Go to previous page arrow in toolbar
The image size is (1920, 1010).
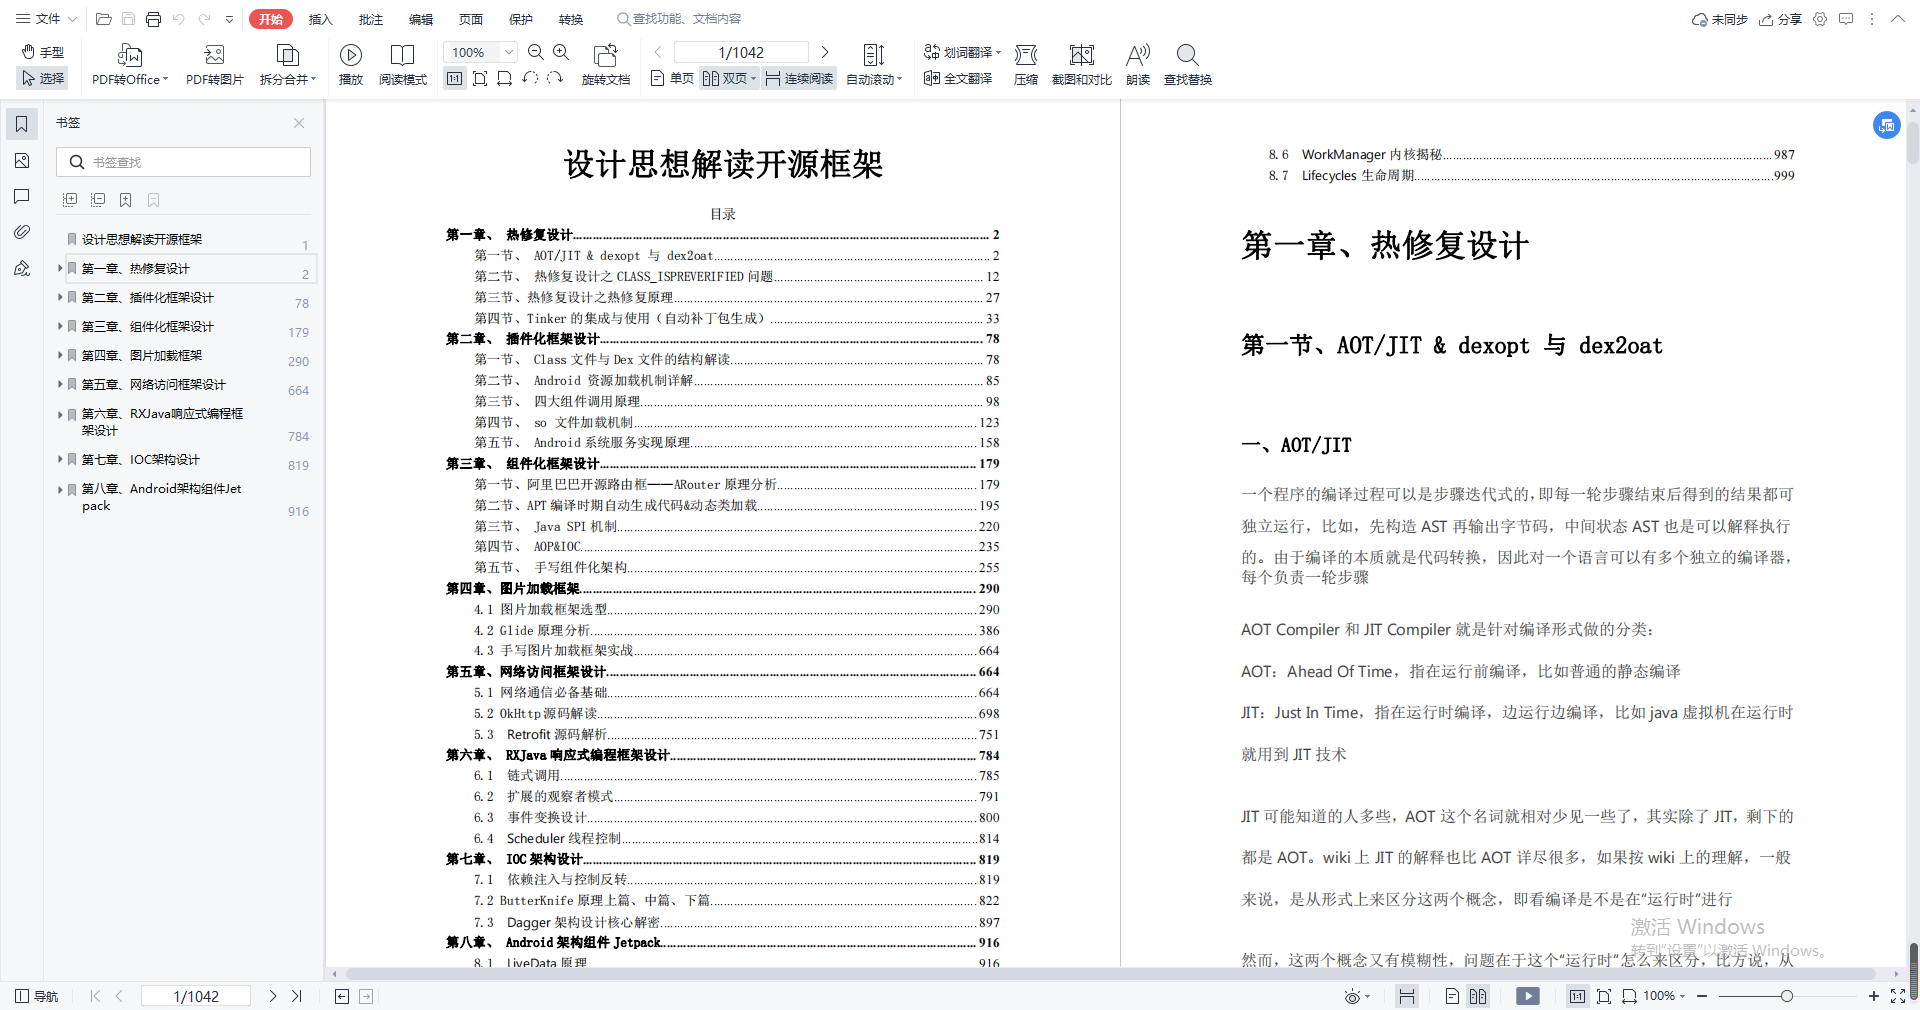point(658,52)
